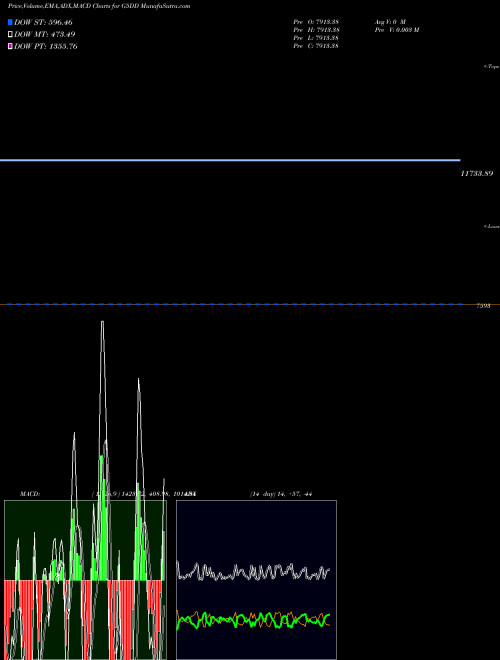Viewport: 500px width, 660px height.
Task: Click the white ADX line in indicator panel
Action: (253, 572)
